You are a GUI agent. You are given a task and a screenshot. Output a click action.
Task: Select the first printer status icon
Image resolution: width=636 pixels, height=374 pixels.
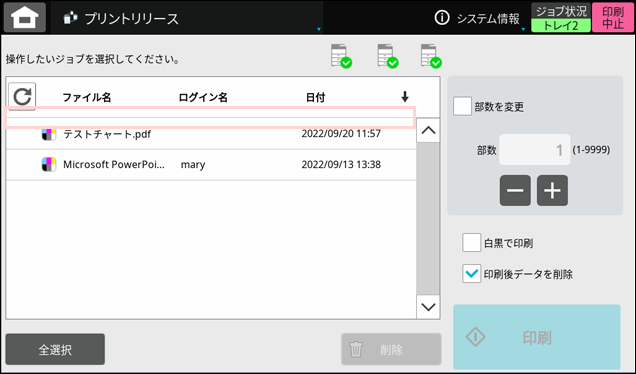pyautogui.click(x=341, y=56)
